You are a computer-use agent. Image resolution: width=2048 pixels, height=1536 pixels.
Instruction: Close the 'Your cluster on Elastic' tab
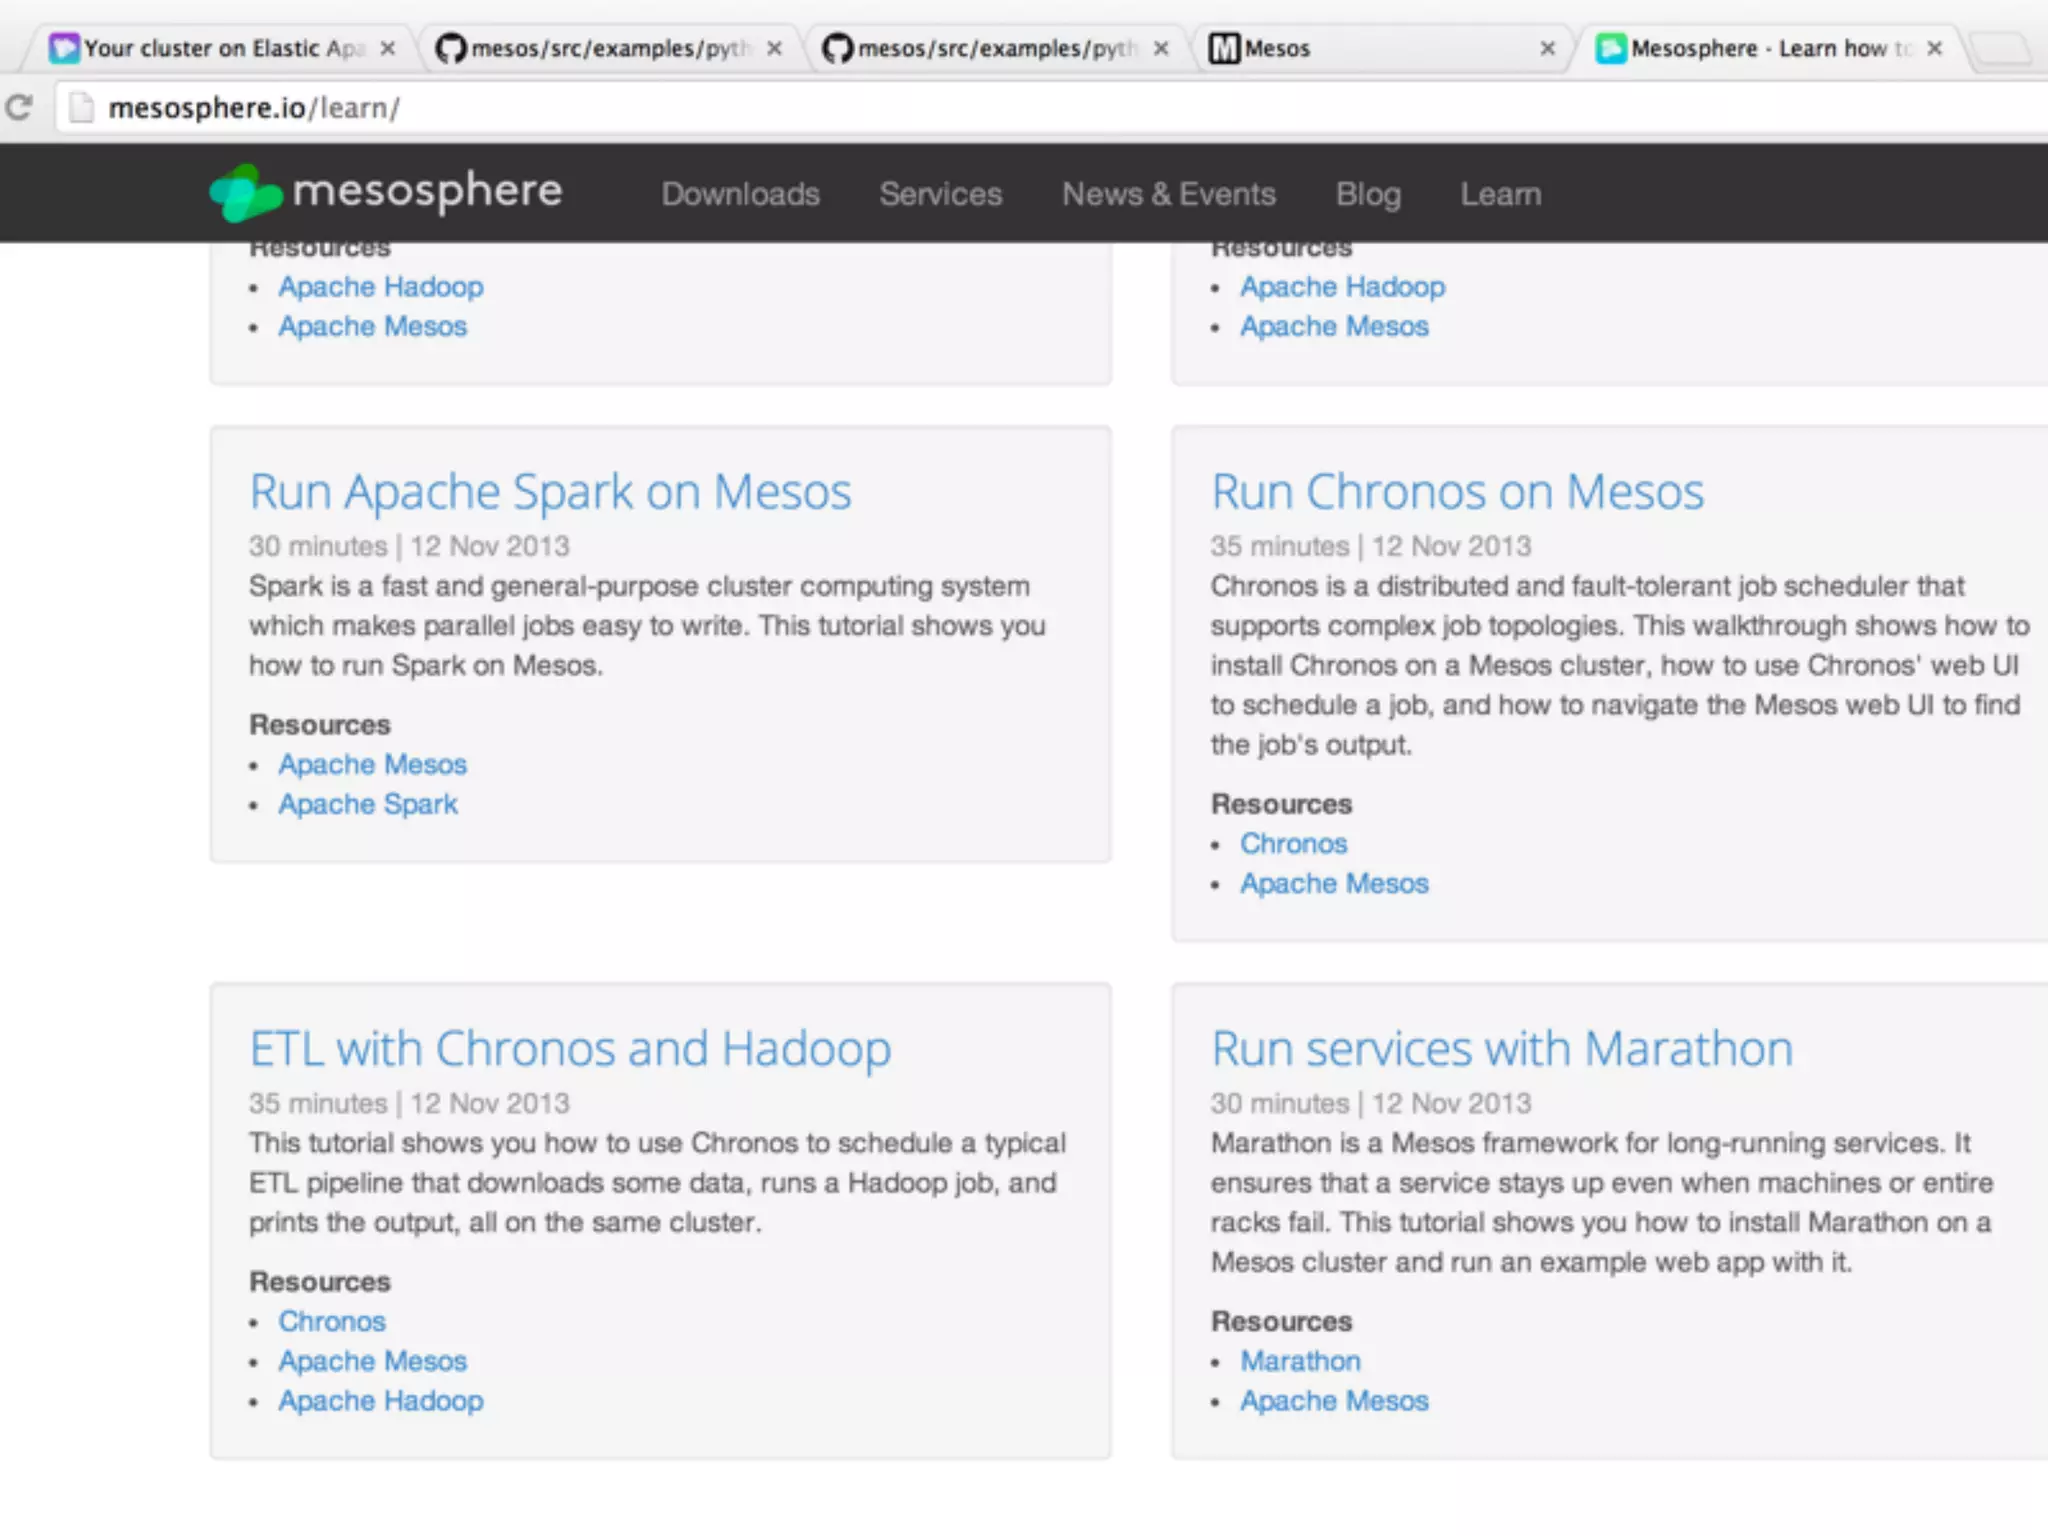click(x=388, y=48)
